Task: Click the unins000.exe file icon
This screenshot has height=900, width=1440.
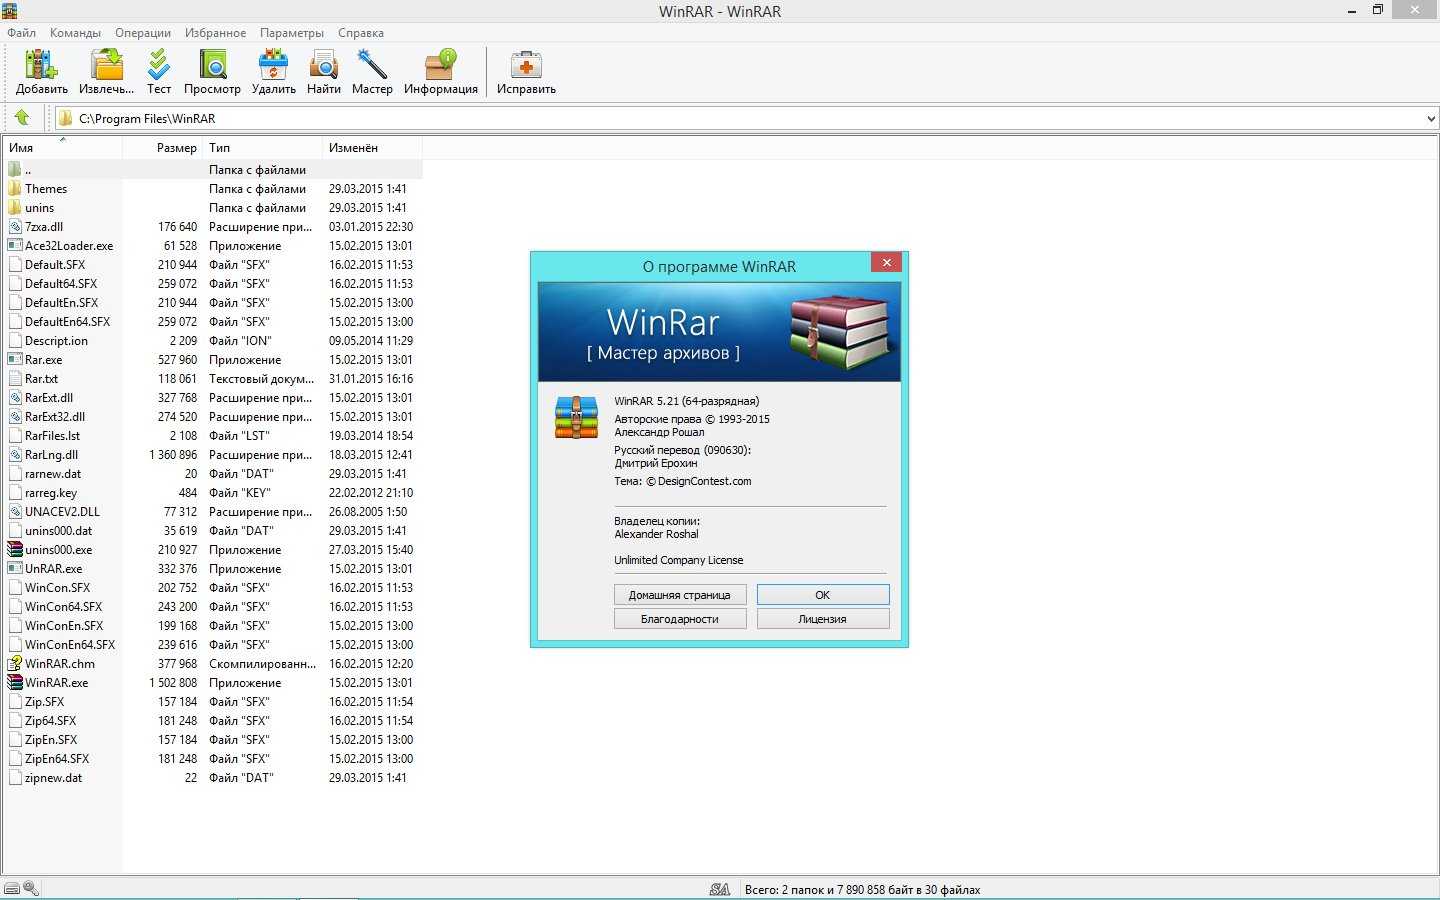Action: pyautogui.click(x=14, y=549)
